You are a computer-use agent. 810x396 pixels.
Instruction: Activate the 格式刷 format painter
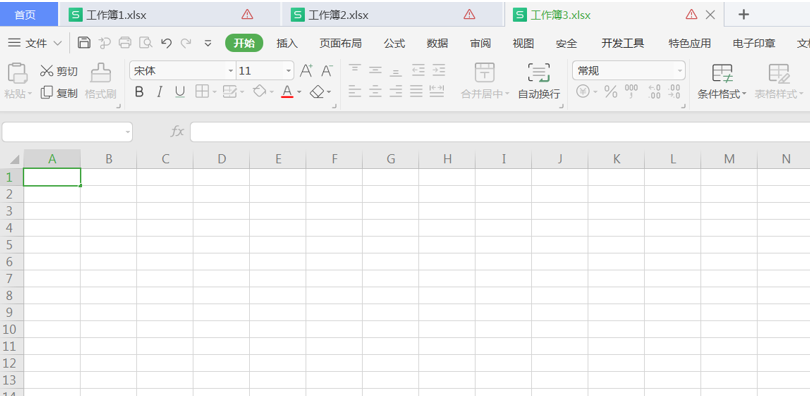click(100, 82)
